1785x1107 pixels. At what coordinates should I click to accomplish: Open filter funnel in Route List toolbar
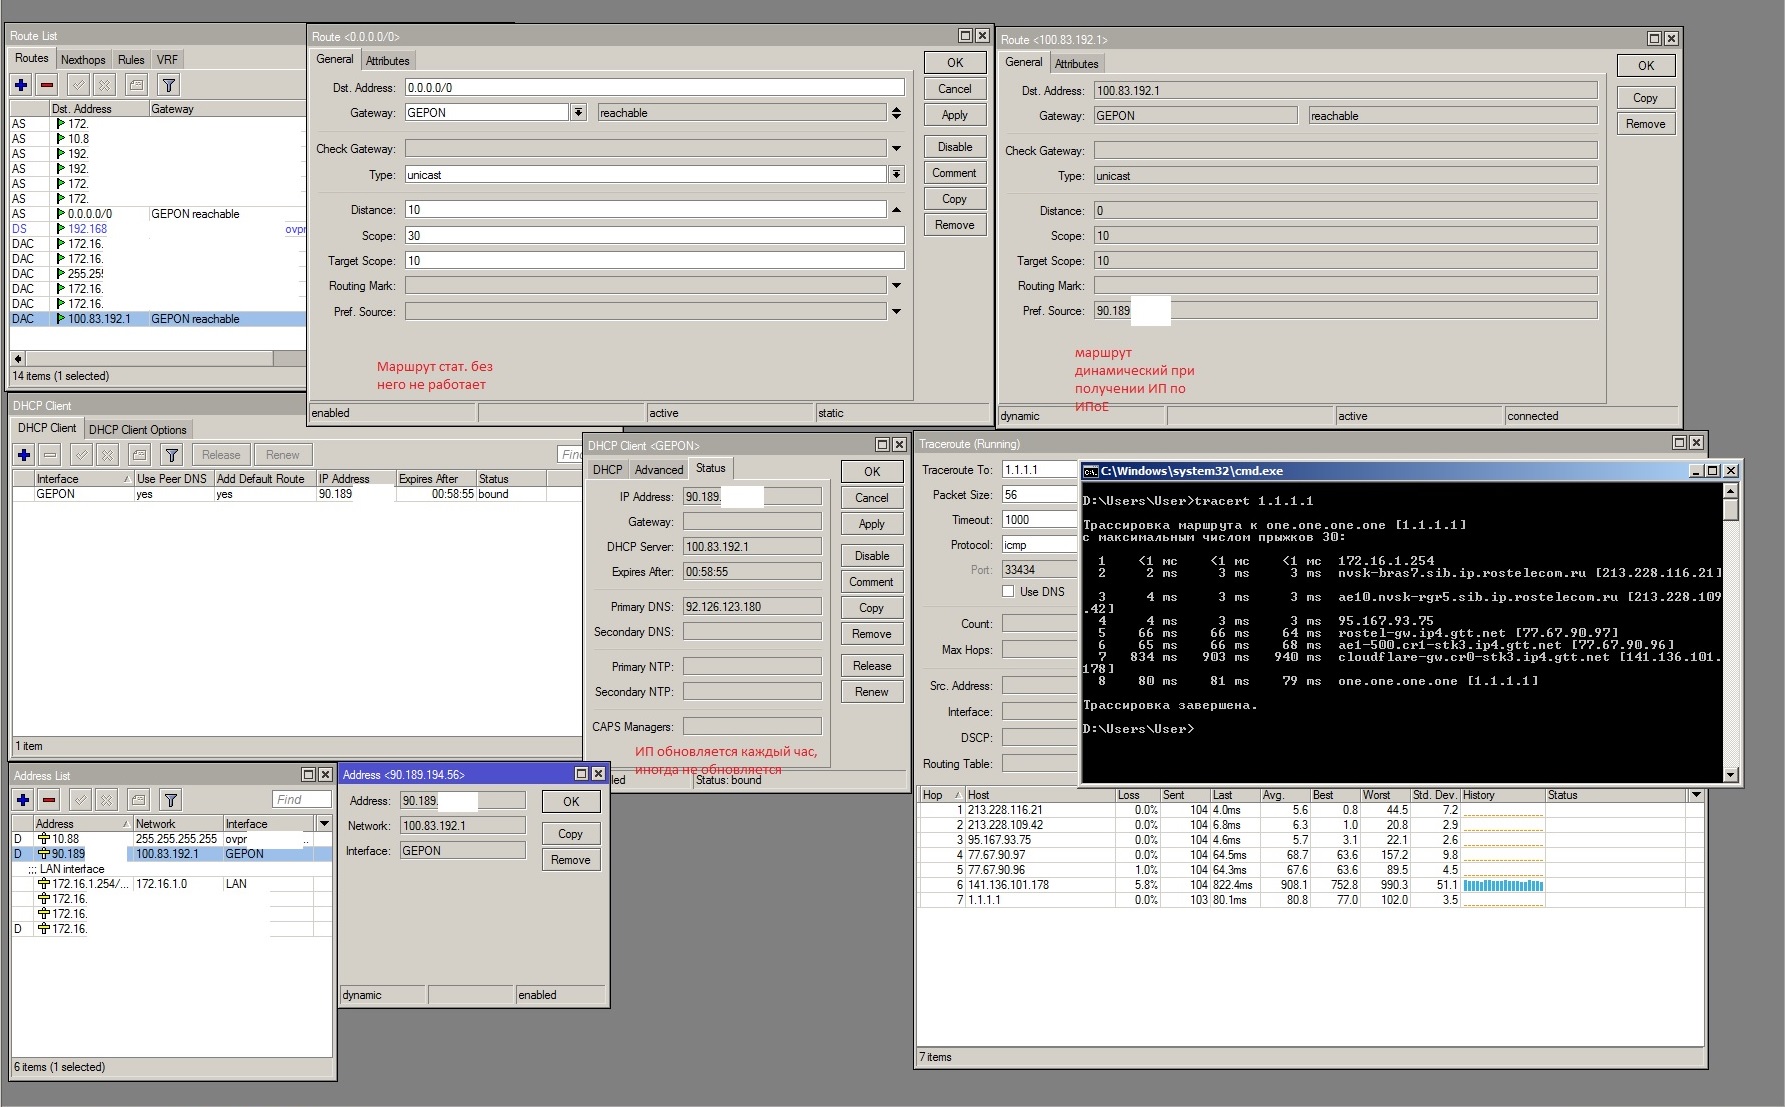click(169, 85)
